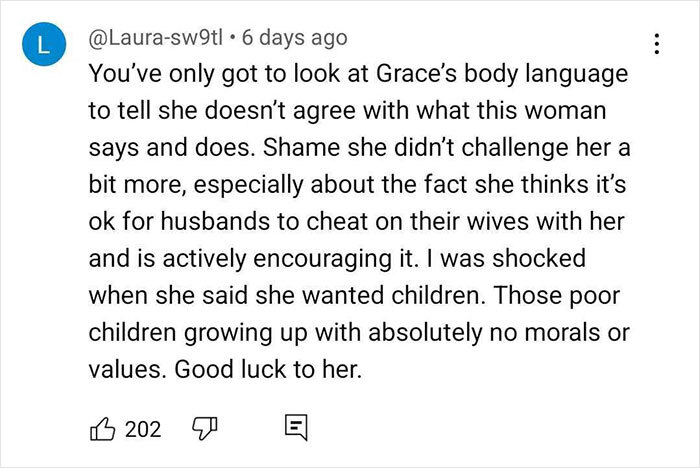Viewport: 700px width, 468px height.
Task: Click the word especially in the comment
Action: click(248, 186)
